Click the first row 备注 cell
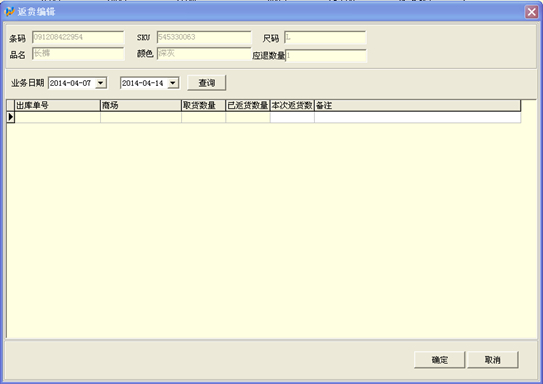Viewport: 543px width, 384px height. click(x=417, y=117)
